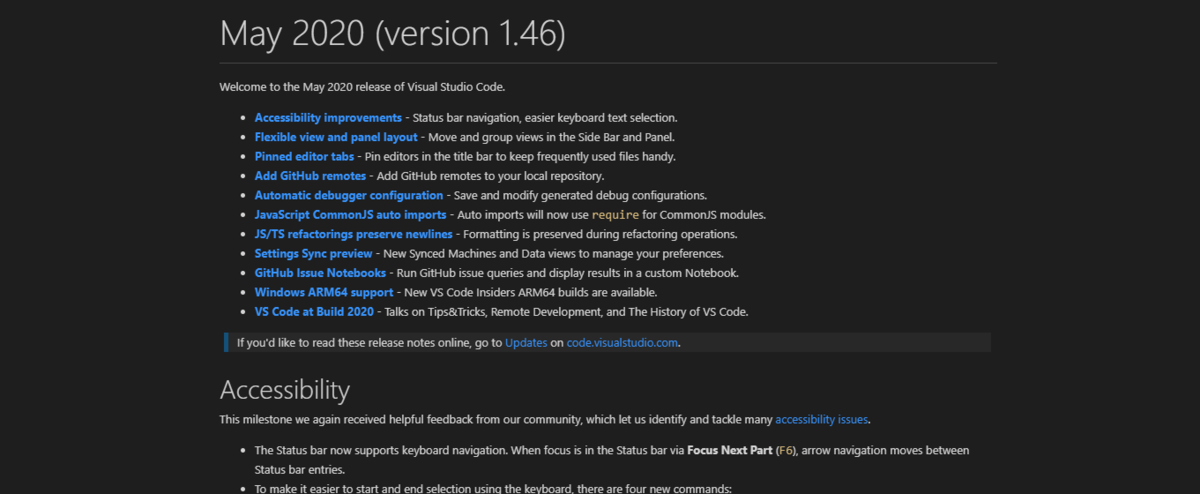Open JavaScript CommonJS auto imports link

click(x=351, y=215)
